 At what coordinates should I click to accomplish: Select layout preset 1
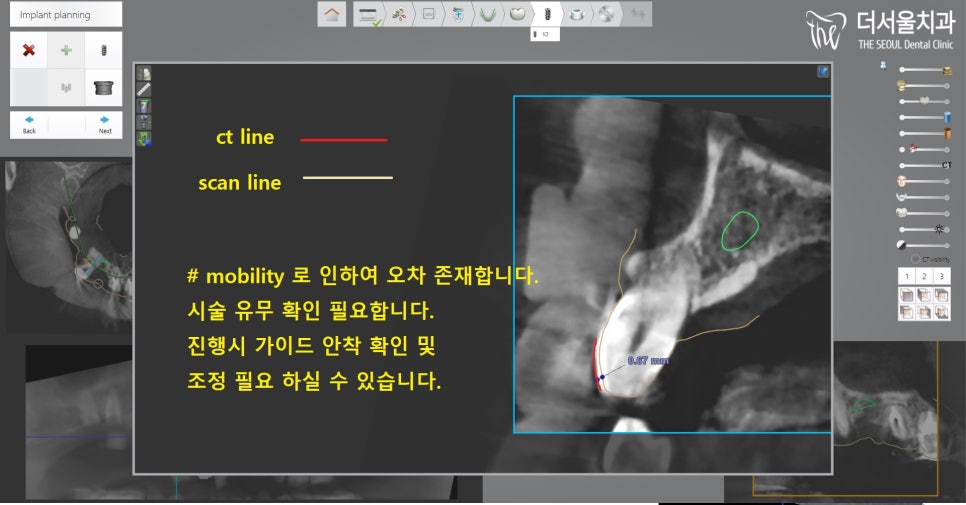click(905, 276)
